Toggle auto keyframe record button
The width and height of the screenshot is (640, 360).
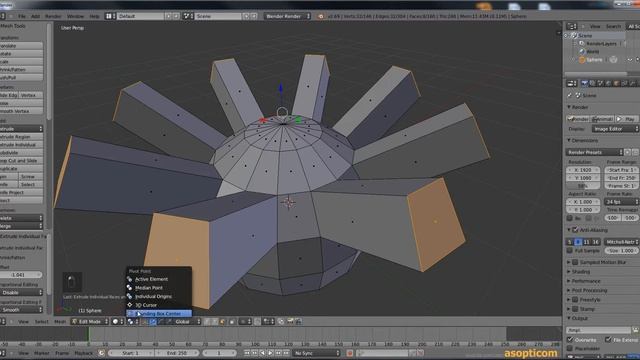click(350, 353)
